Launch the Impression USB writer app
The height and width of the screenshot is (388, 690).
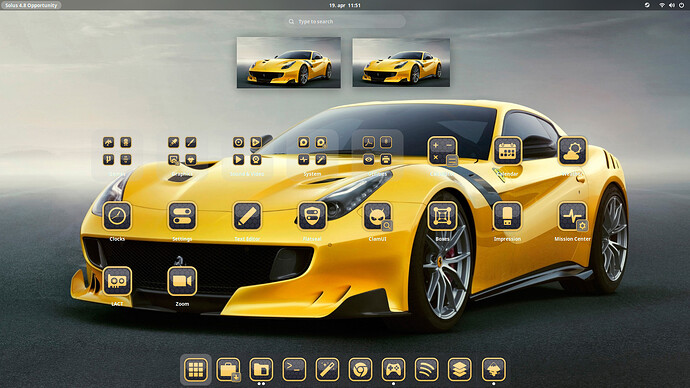point(507,216)
